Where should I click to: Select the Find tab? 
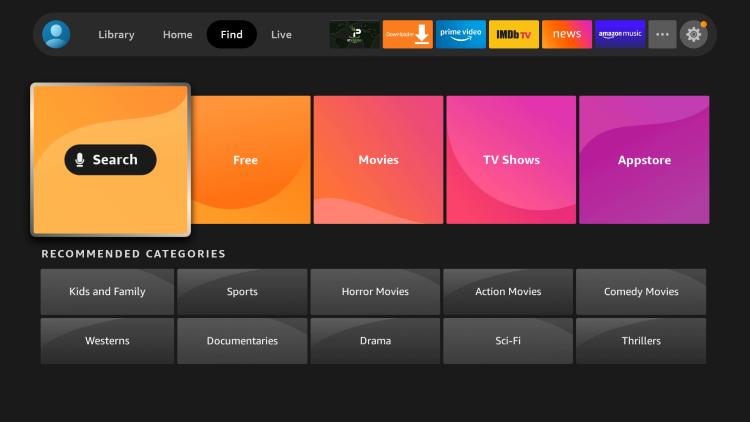[232, 34]
